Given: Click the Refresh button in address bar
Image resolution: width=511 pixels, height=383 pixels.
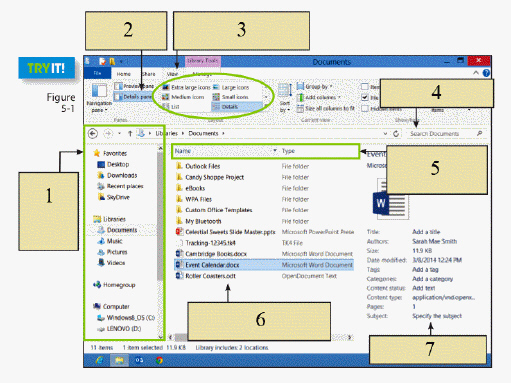Looking at the screenshot, I should point(396,134).
